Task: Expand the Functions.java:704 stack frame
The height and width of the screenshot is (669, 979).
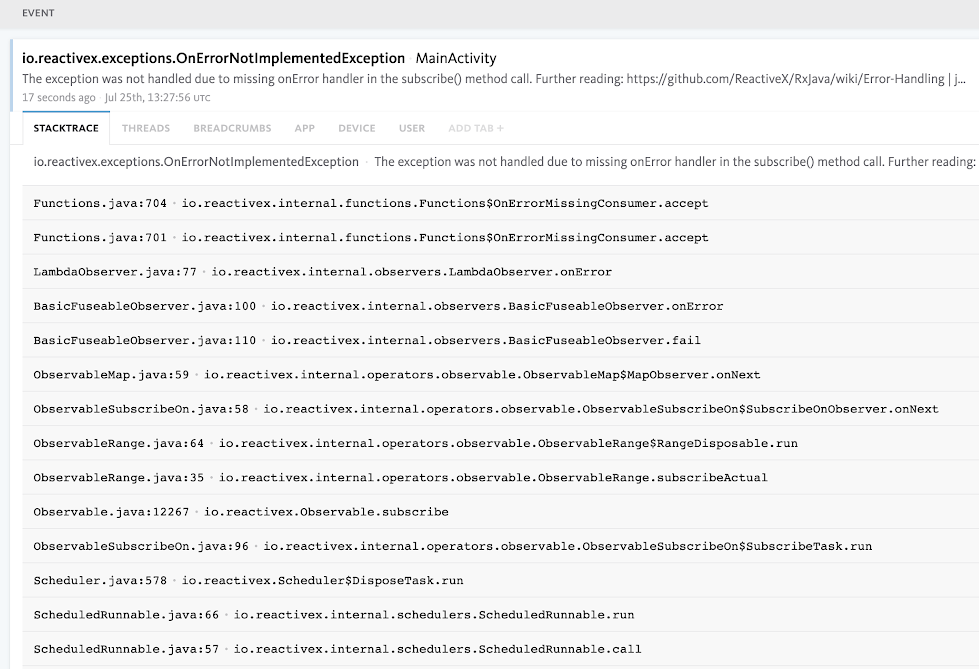Action: (x=501, y=203)
